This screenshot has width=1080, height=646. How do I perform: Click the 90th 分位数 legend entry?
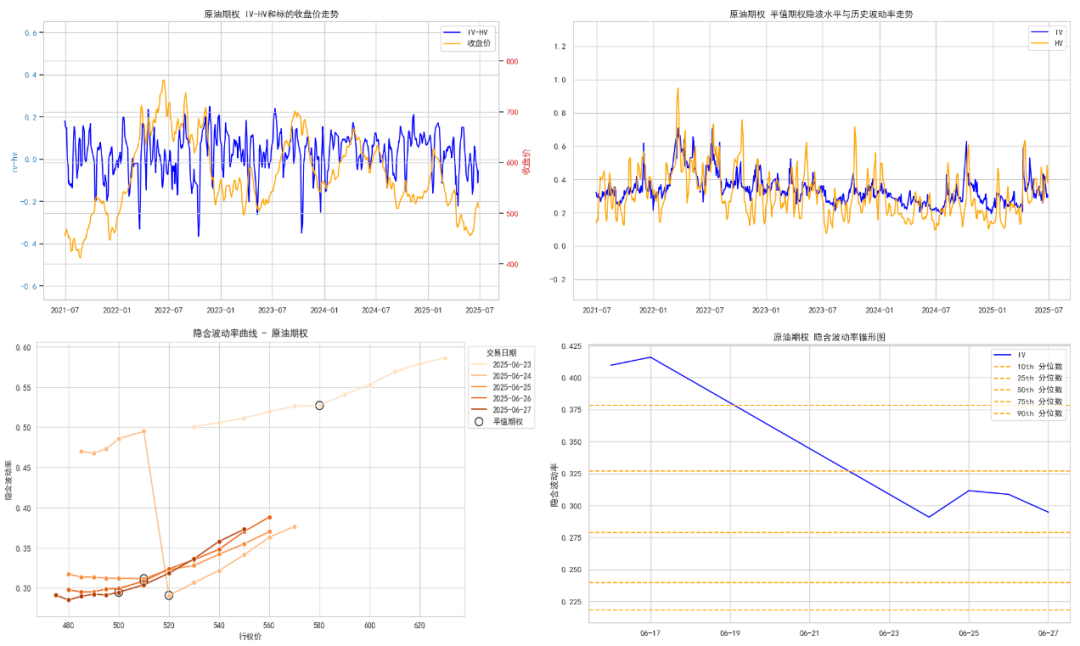1028,413
